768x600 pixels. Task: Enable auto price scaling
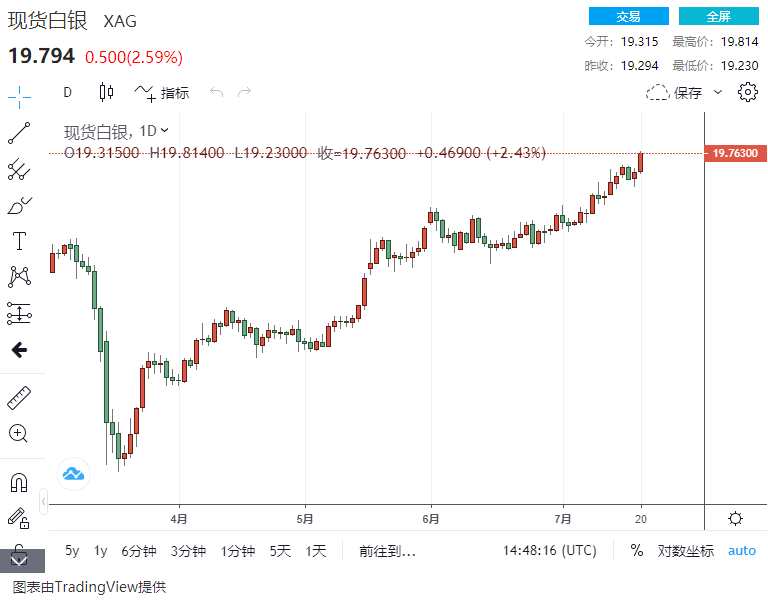(x=742, y=550)
